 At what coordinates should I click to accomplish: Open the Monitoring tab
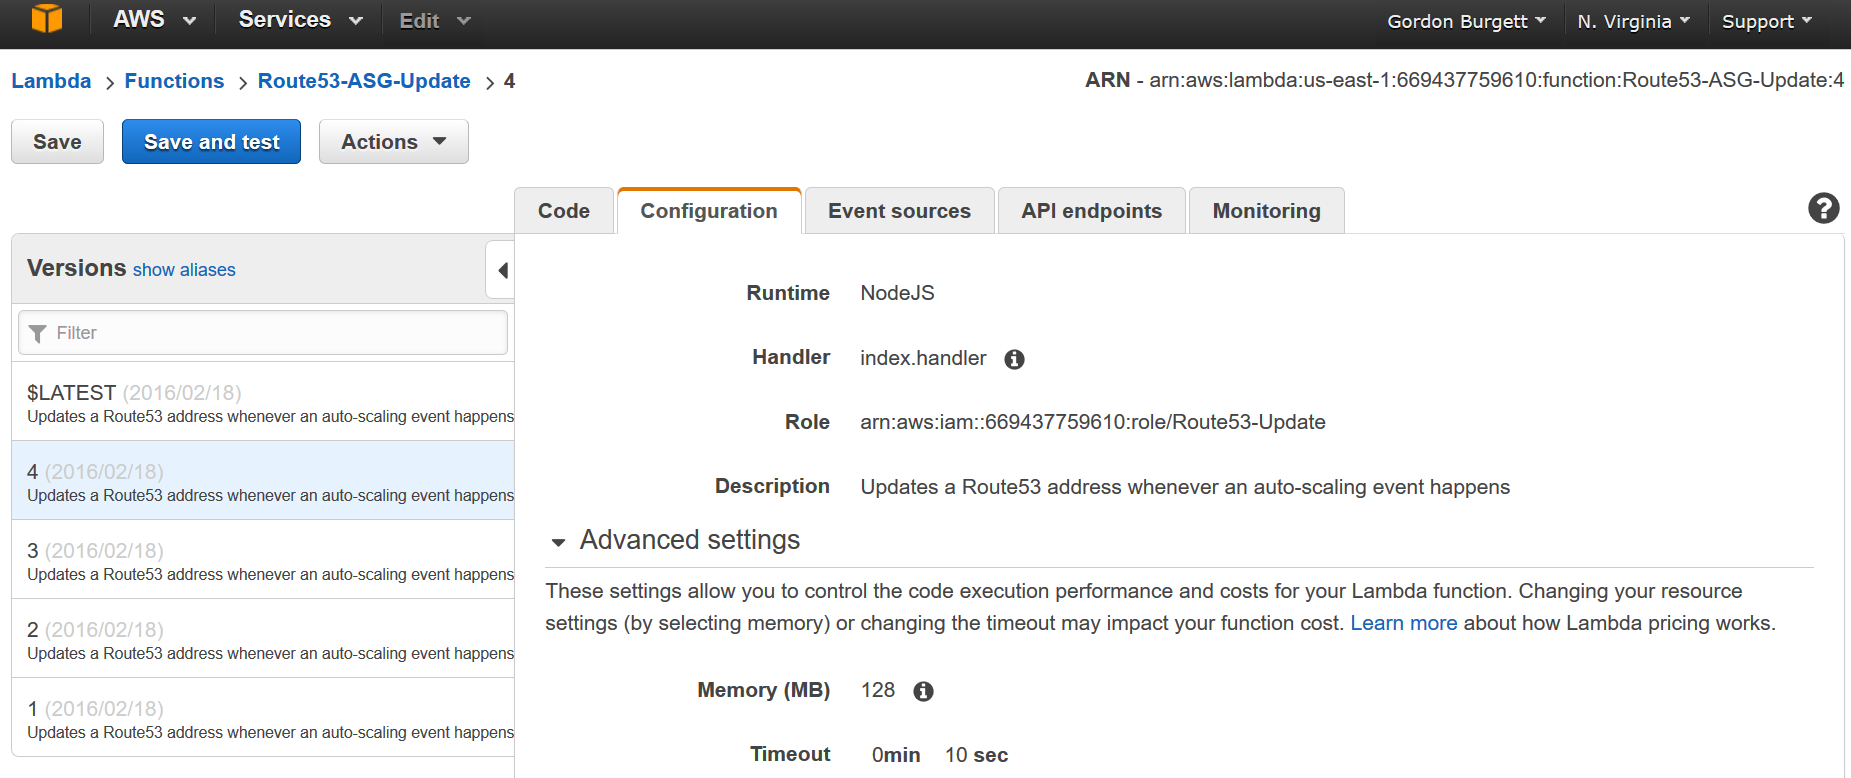[x=1266, y=211]
